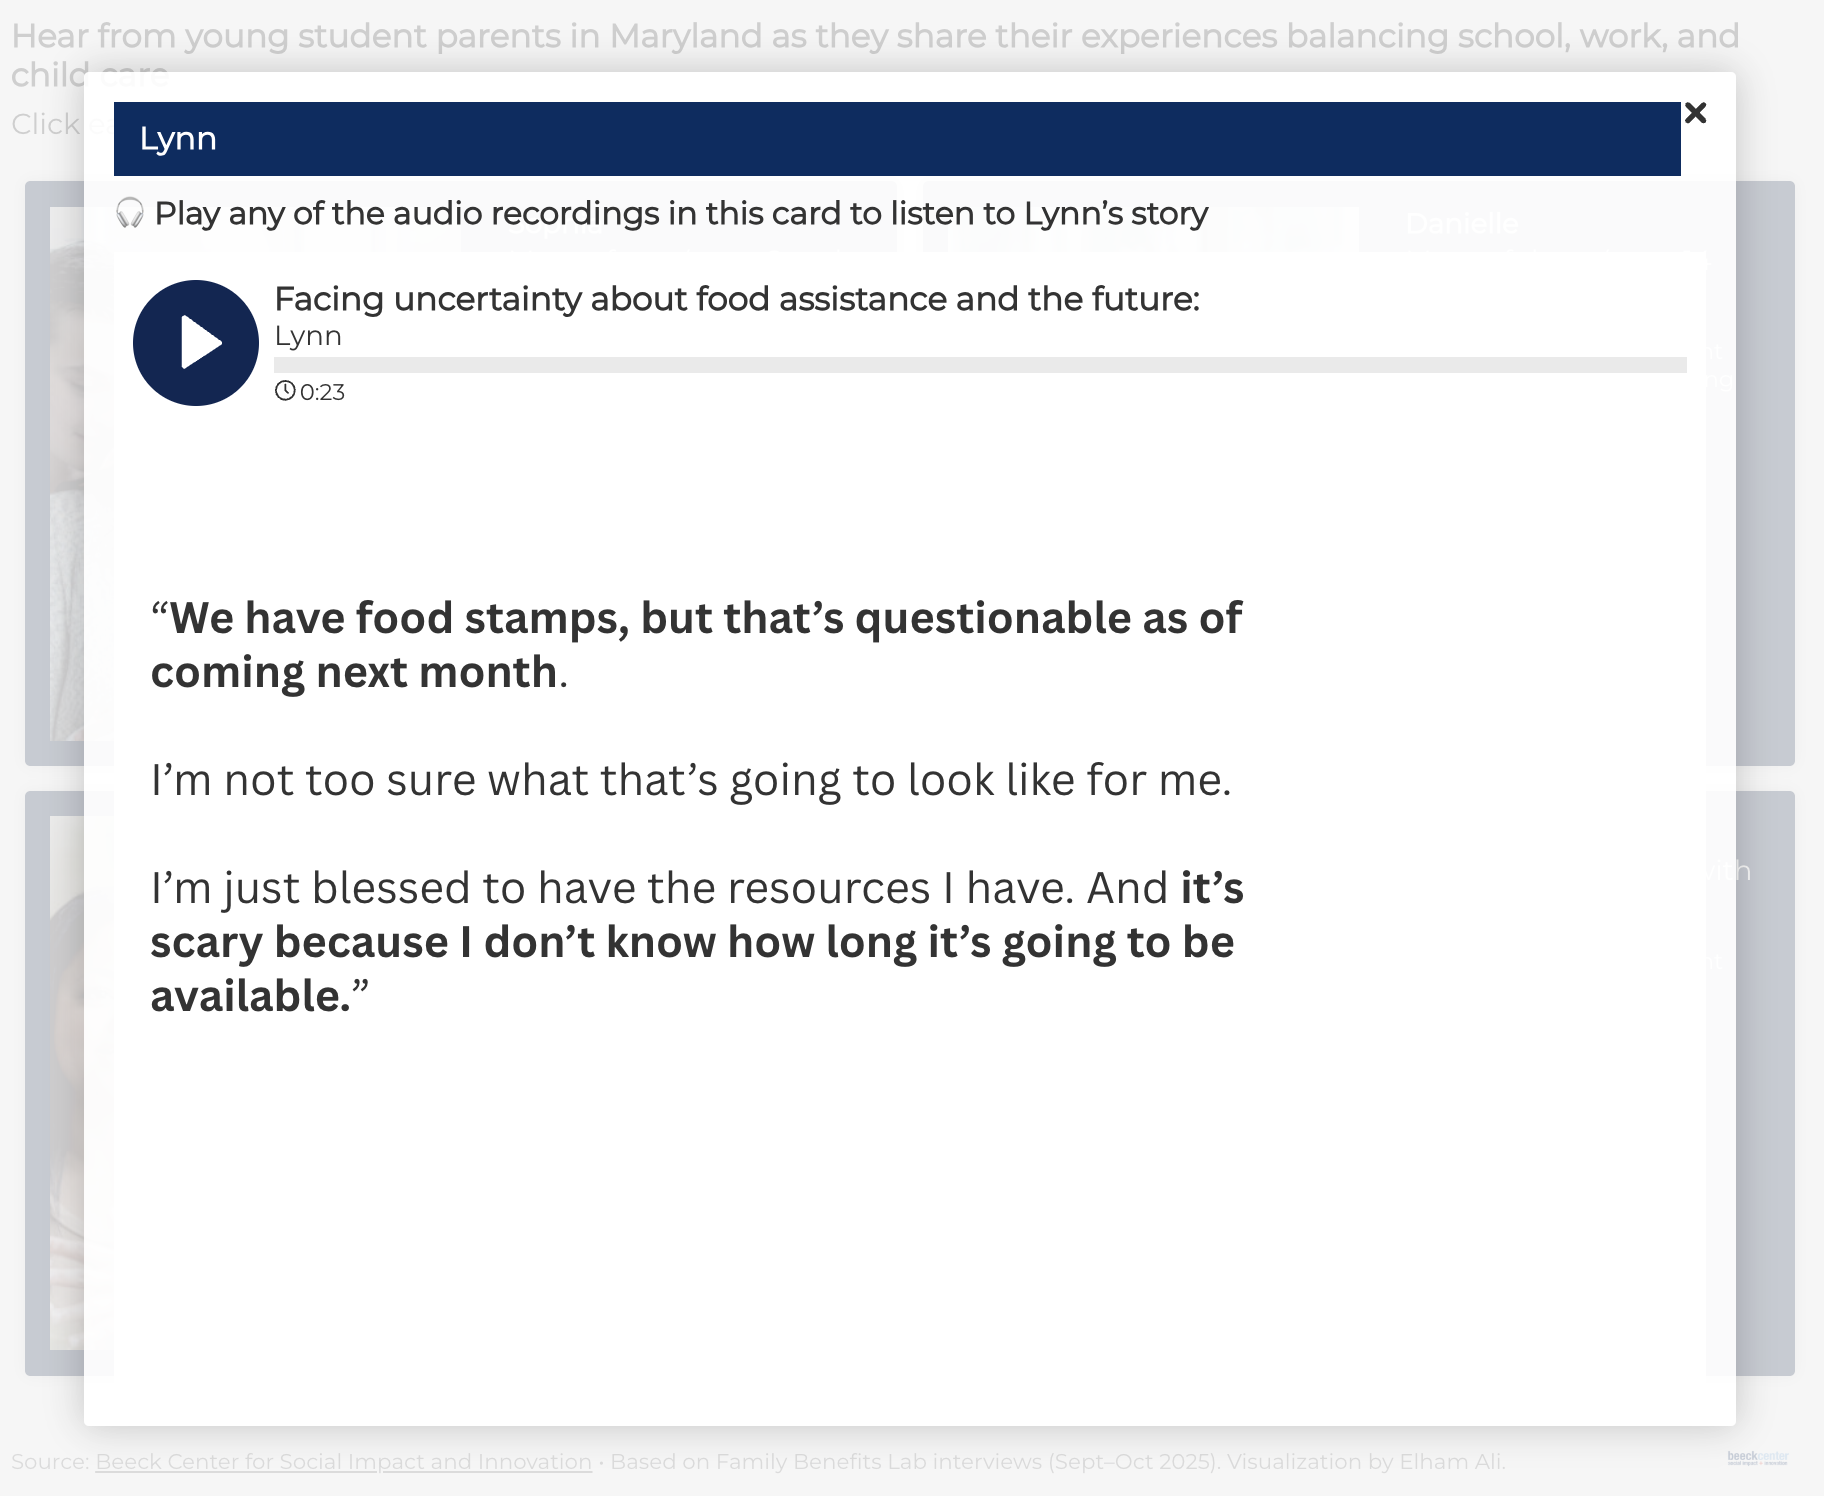Click the "Hear from young student parents" heading
Image resolution: width=1824 pixels, height=1496 pixels.
click(x=875, y=36)
